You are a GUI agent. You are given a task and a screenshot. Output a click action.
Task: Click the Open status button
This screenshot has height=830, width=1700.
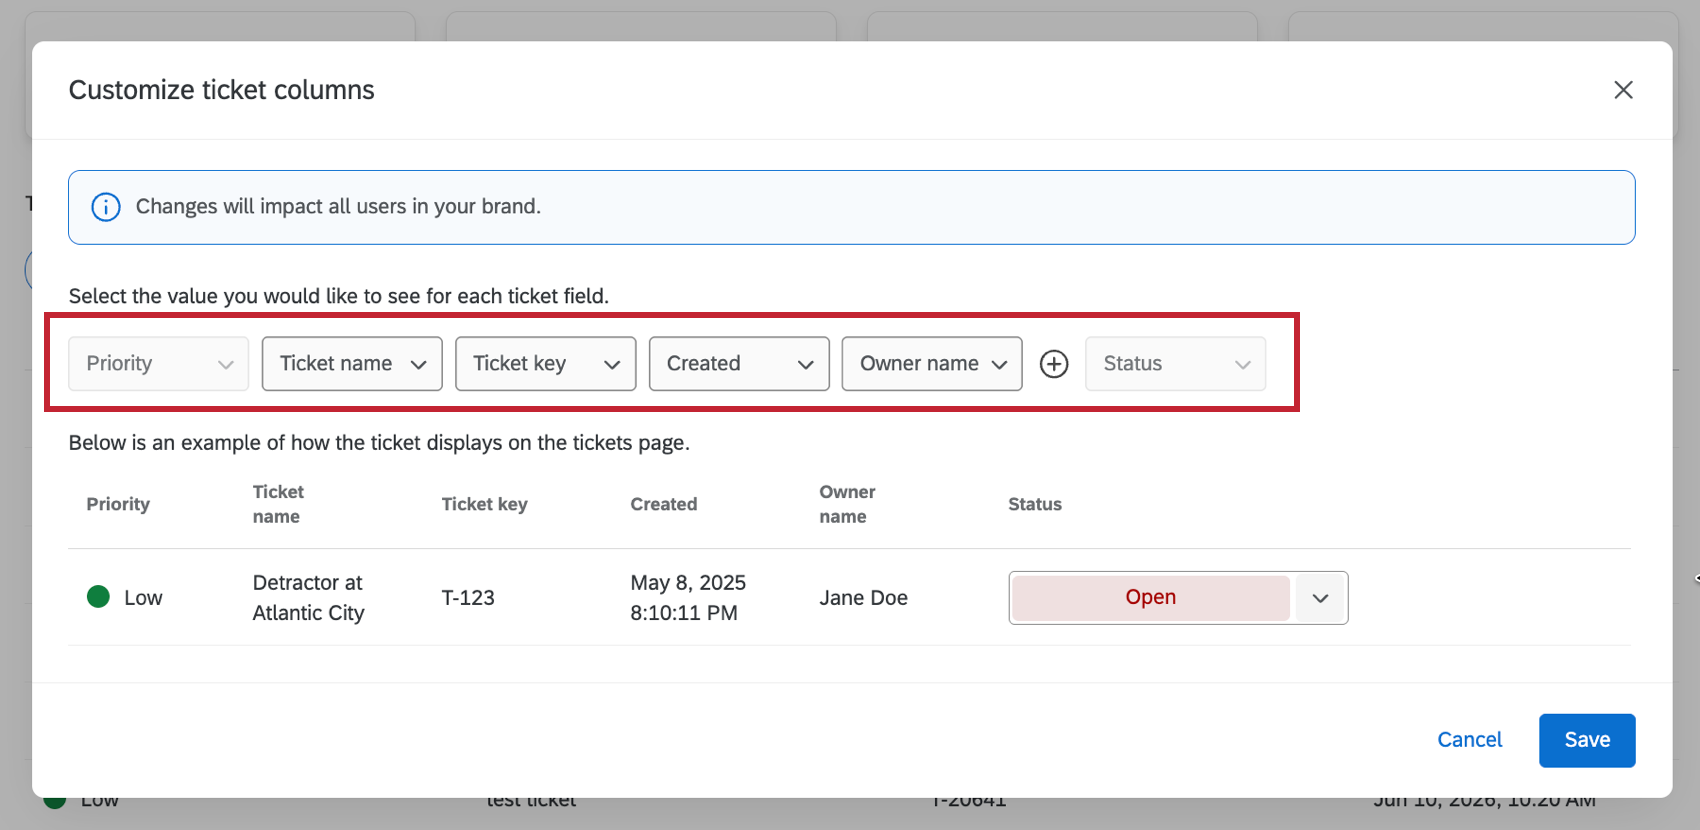[1151, 598]
